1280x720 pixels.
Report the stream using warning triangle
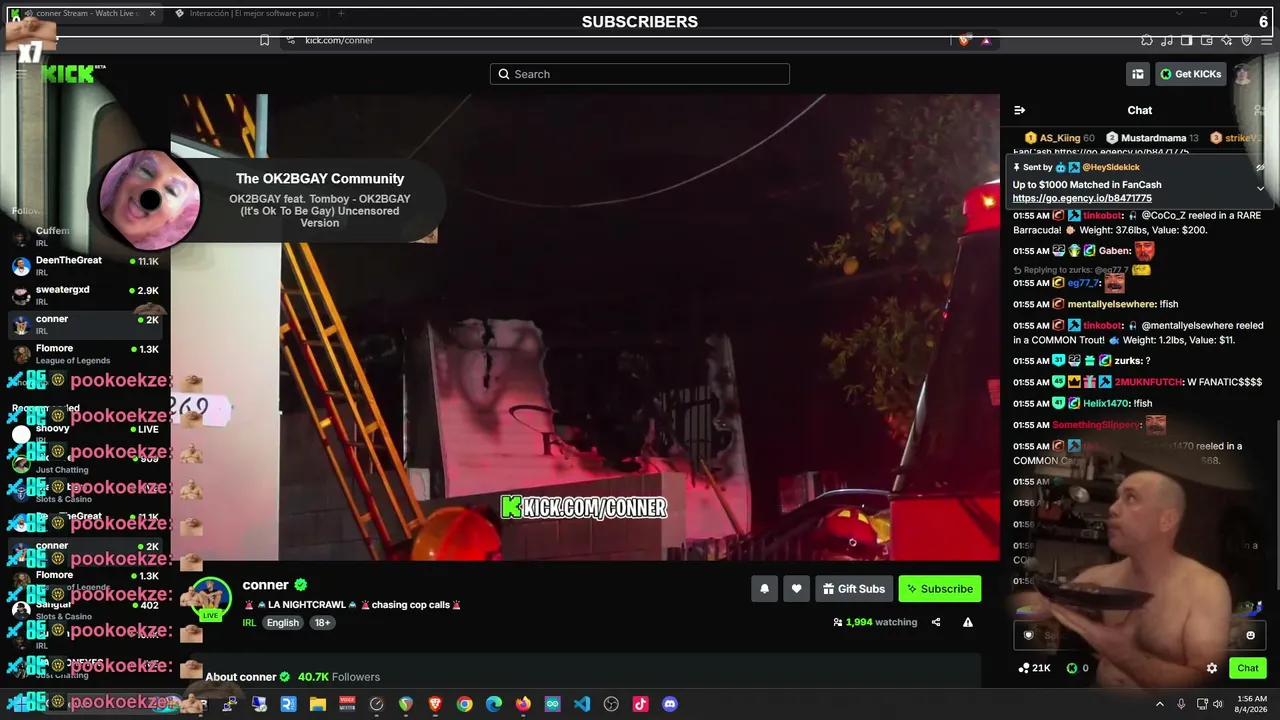[x=968, y=622]
